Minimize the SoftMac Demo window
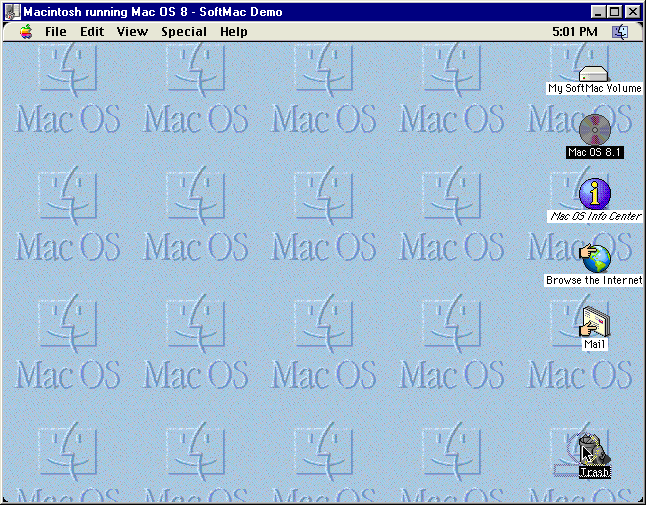The width and height of the screenshot is (646, 505). point(598,12)
